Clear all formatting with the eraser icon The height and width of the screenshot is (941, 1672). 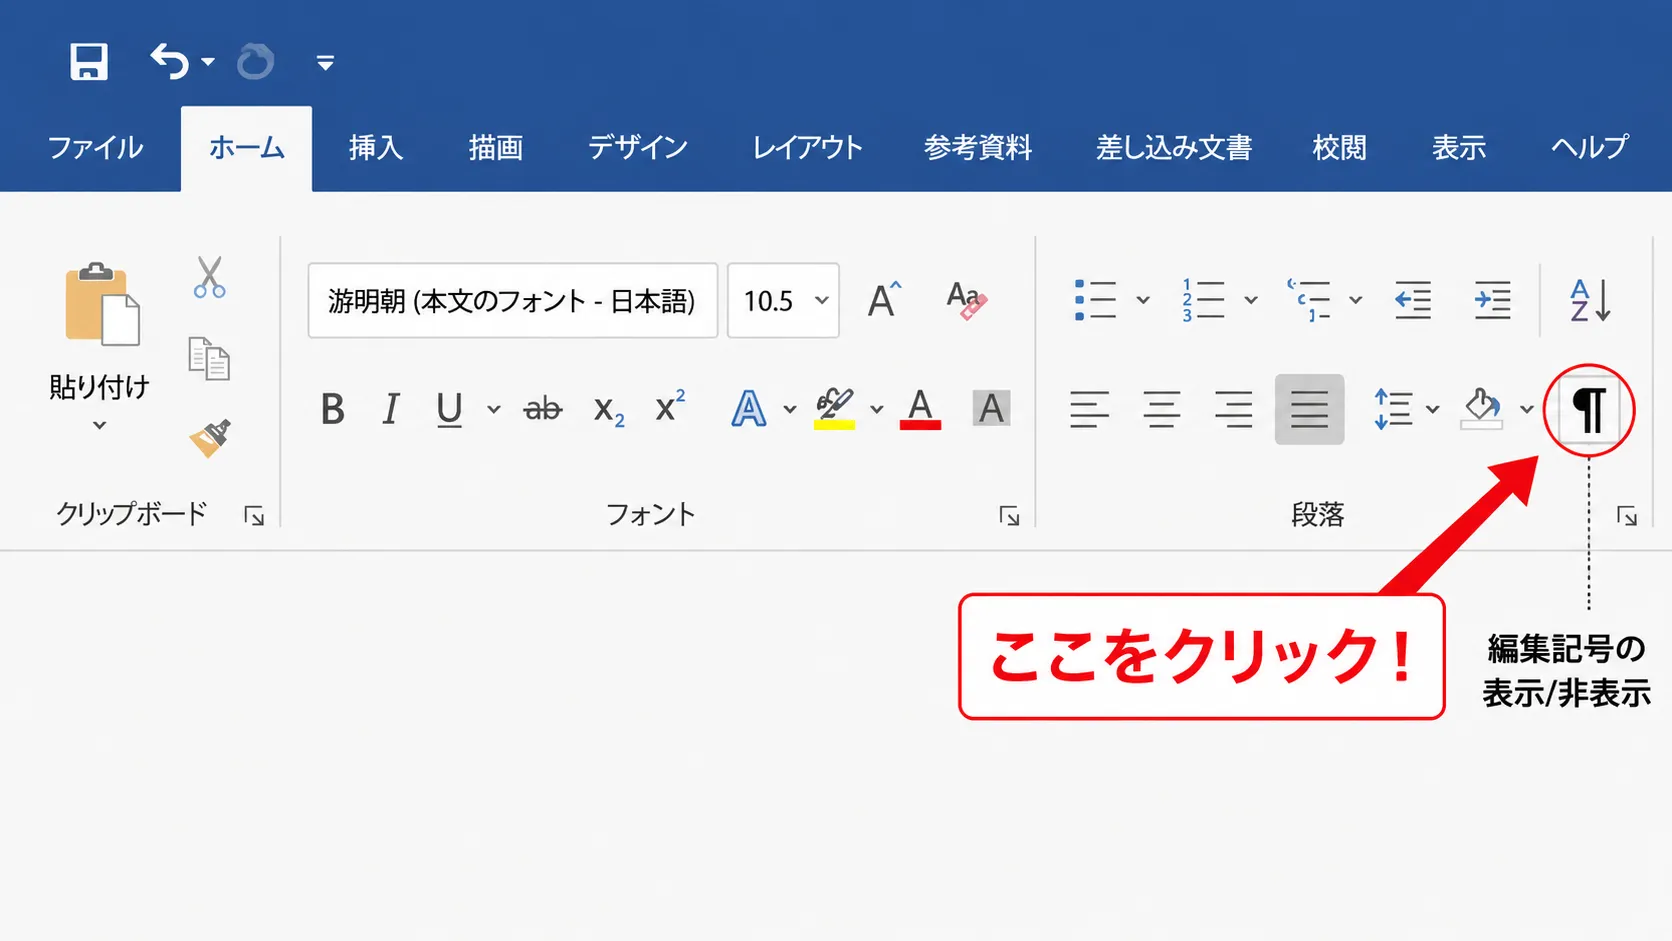(966, 300)
